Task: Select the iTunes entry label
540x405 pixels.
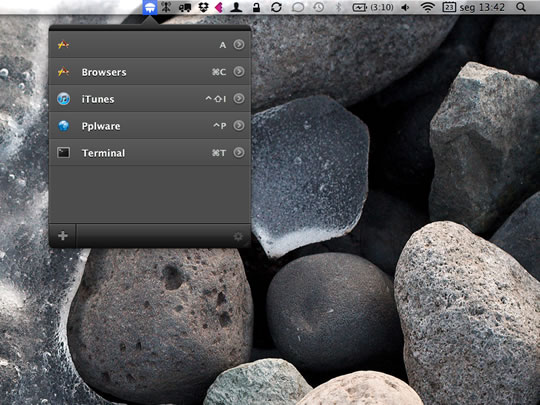Action: pyautogui.click(x=98, y=99)
